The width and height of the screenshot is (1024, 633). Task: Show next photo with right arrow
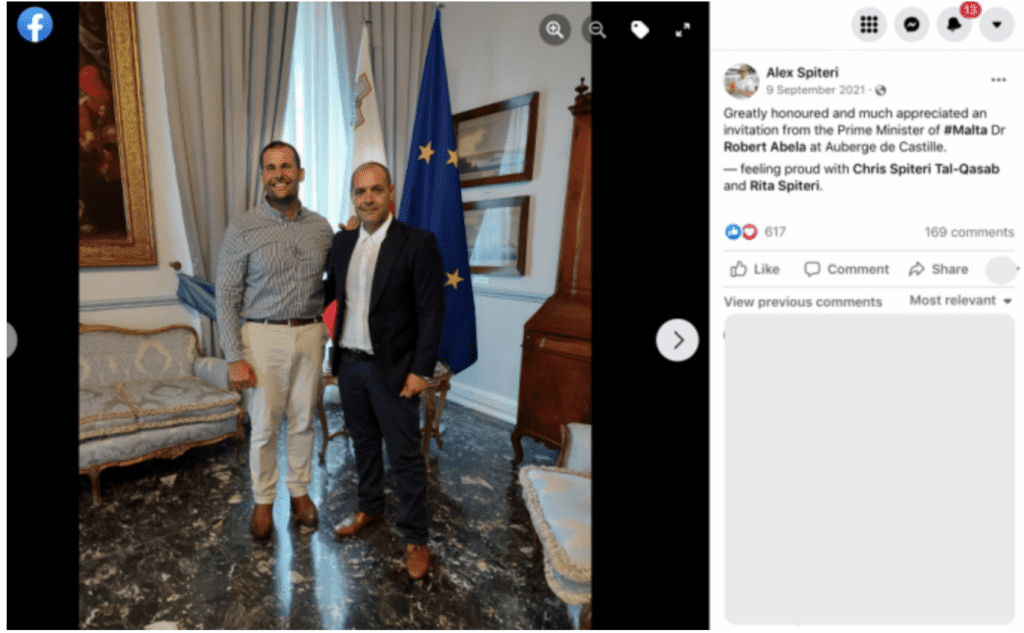[x=677, y=340]
